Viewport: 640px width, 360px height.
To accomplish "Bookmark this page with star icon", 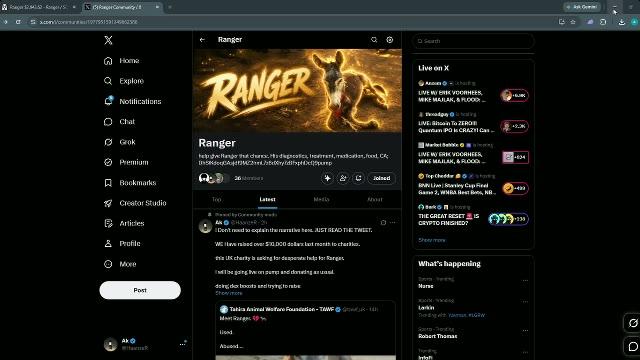I will (573, 22).
